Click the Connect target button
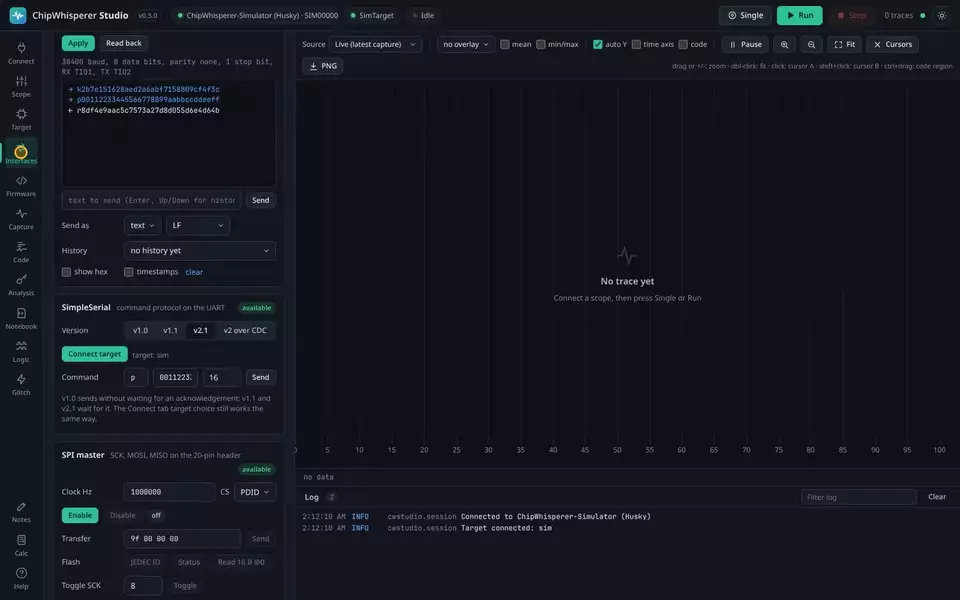The image size is (960, 600). point(94,354)
